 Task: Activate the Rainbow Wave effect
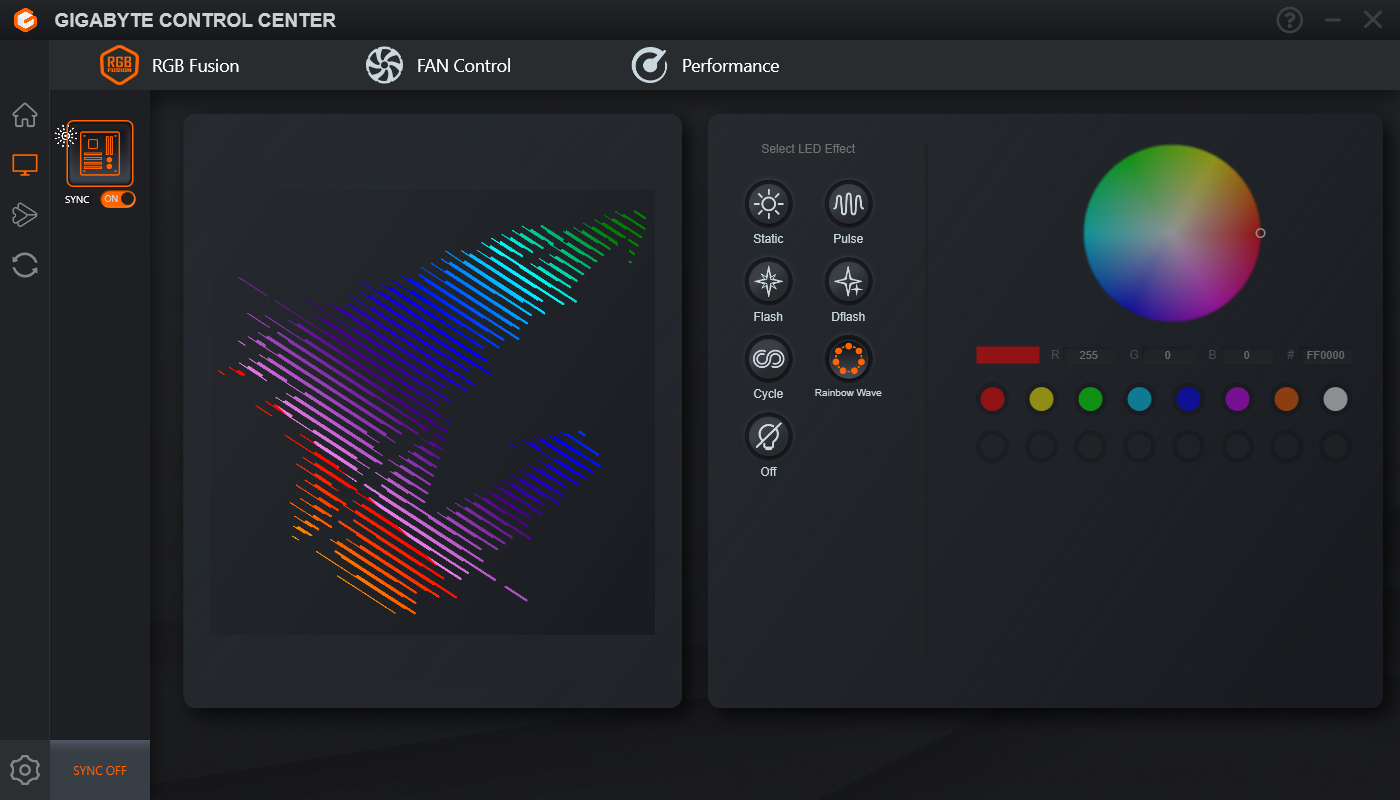coord(848,359)
